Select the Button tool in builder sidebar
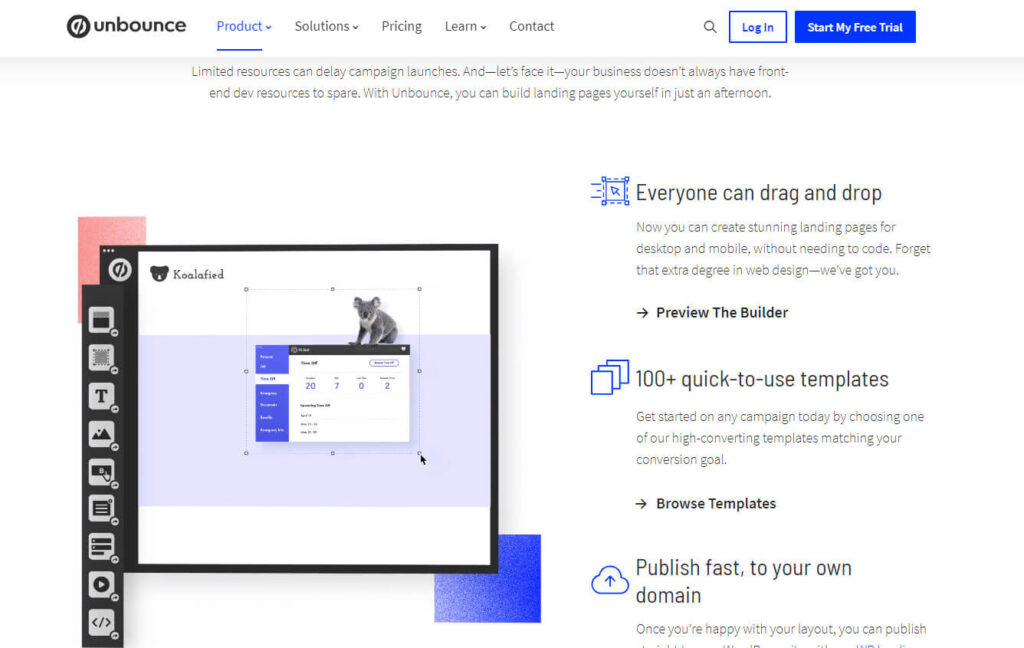This screenshot has height=648, width=1024. tap(101, 472)
